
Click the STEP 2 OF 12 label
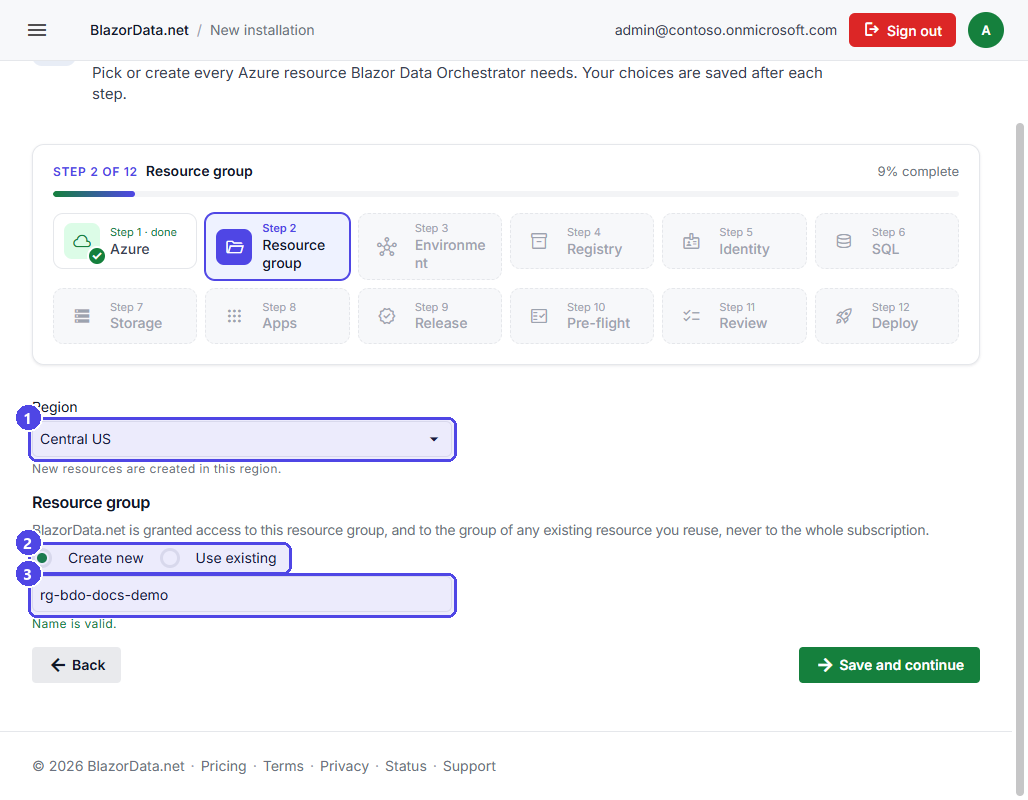point(95,172)
